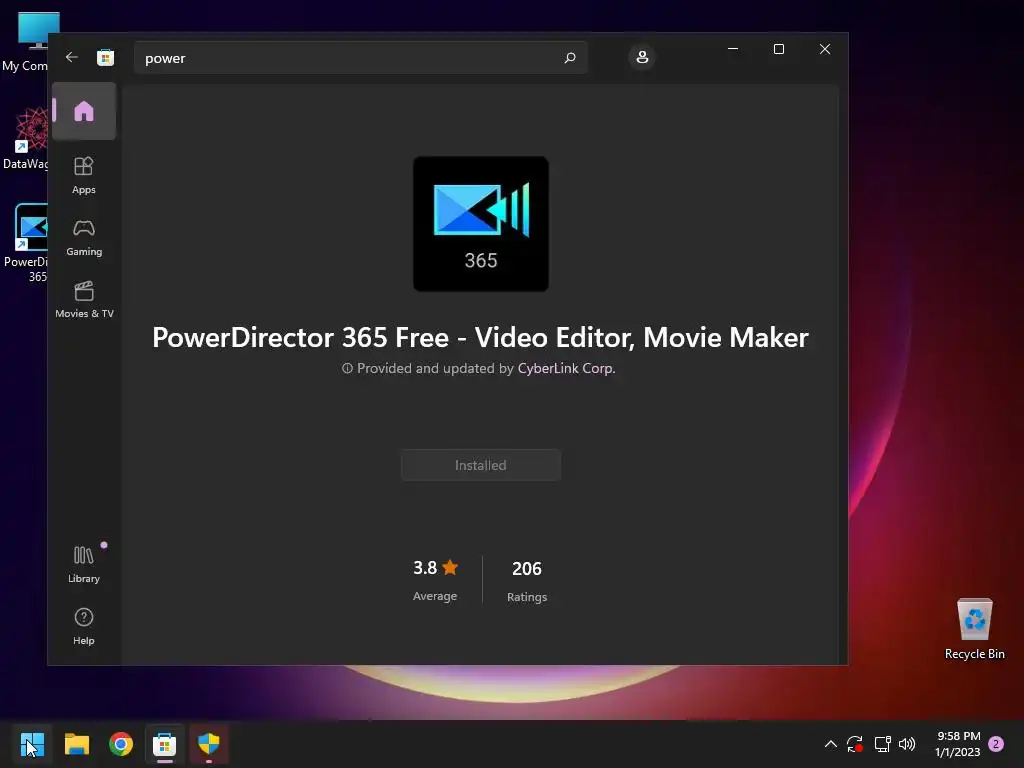The height and width of the screenshot is (768, 1024).
Task: Click the Installed button
Action: pyautogui.click(x=481, y=465)
